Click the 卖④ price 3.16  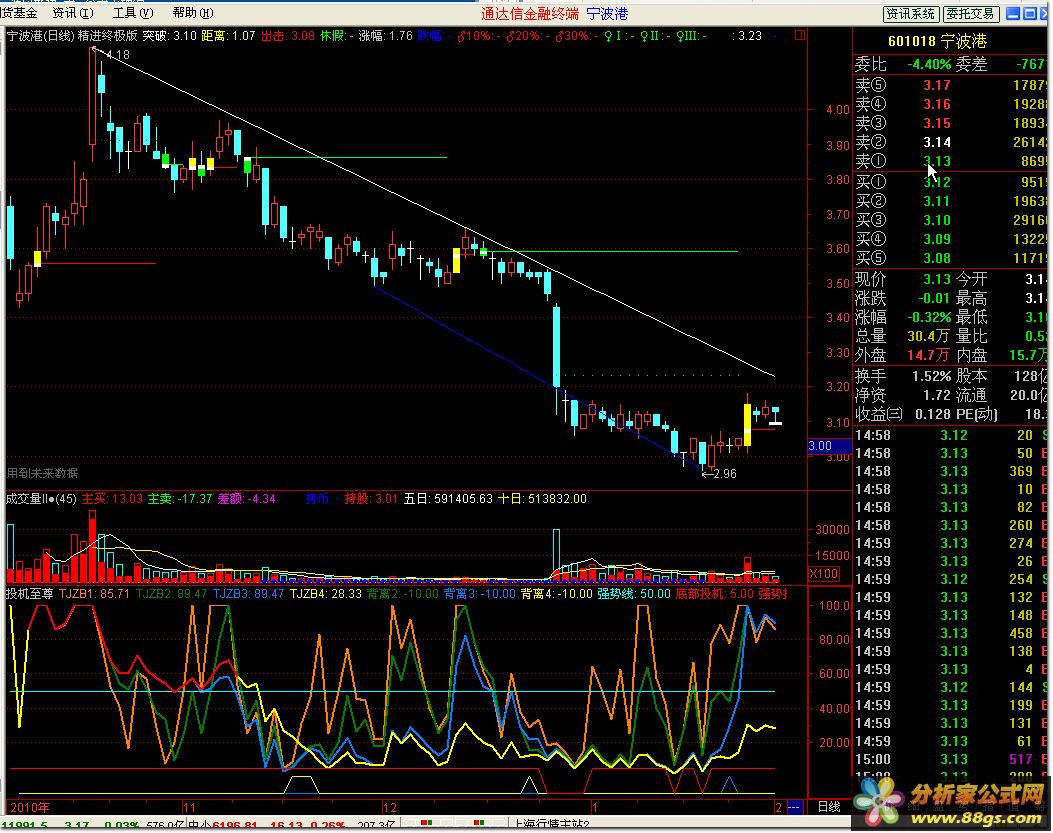pyautogui.click(x=936, y=104)
